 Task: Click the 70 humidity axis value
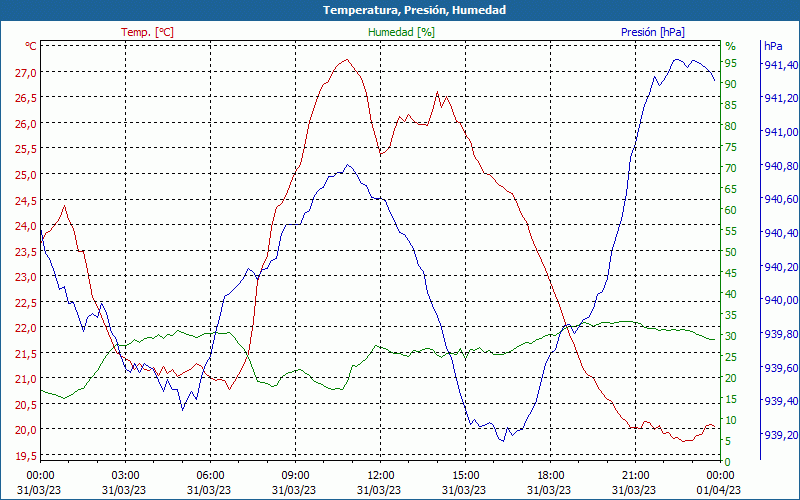(731, 168)
